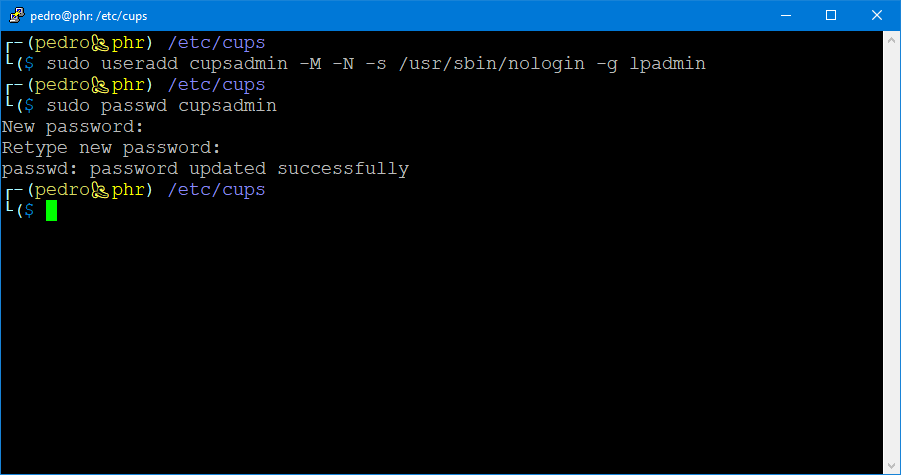Image resolution: width=901 pixels, height=475 pixels.
Task: Click the /etc/cups path in the first prompt
Action: click(216, 43)
